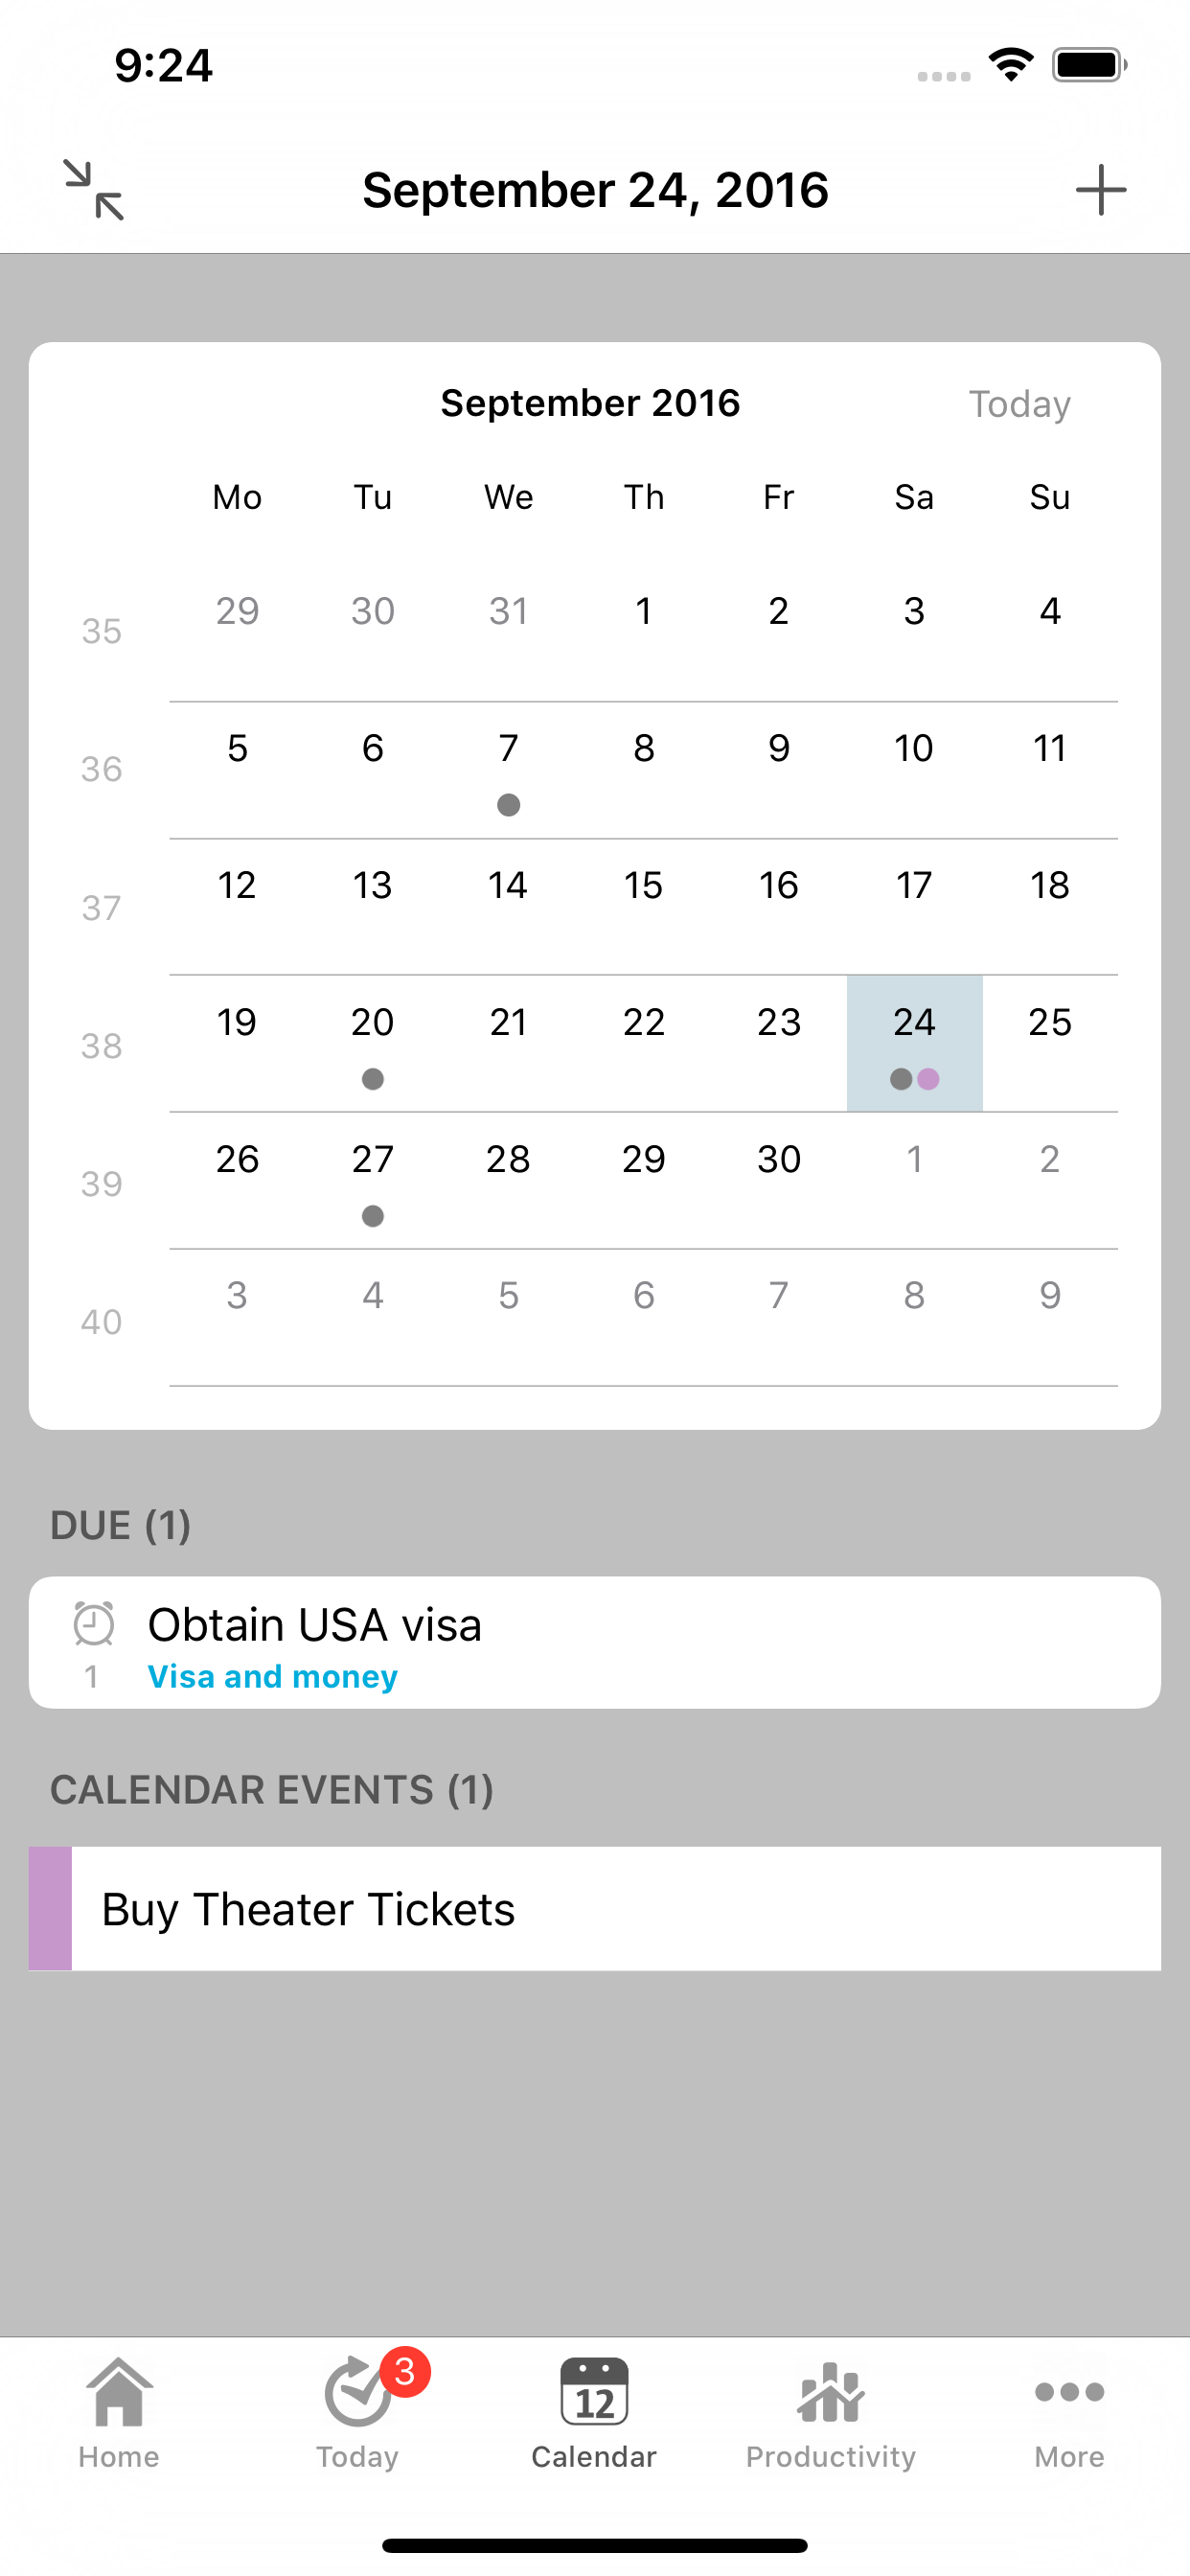Select September 7 on the calendar
The image size is (1190, 2576).
click(x=508, y=768)
